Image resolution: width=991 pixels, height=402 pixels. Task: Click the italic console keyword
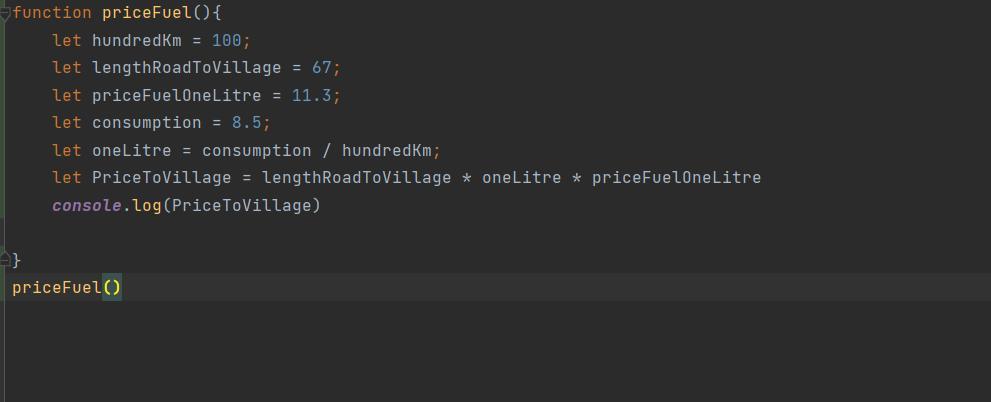pyautogui.click(x=86, y=206)
